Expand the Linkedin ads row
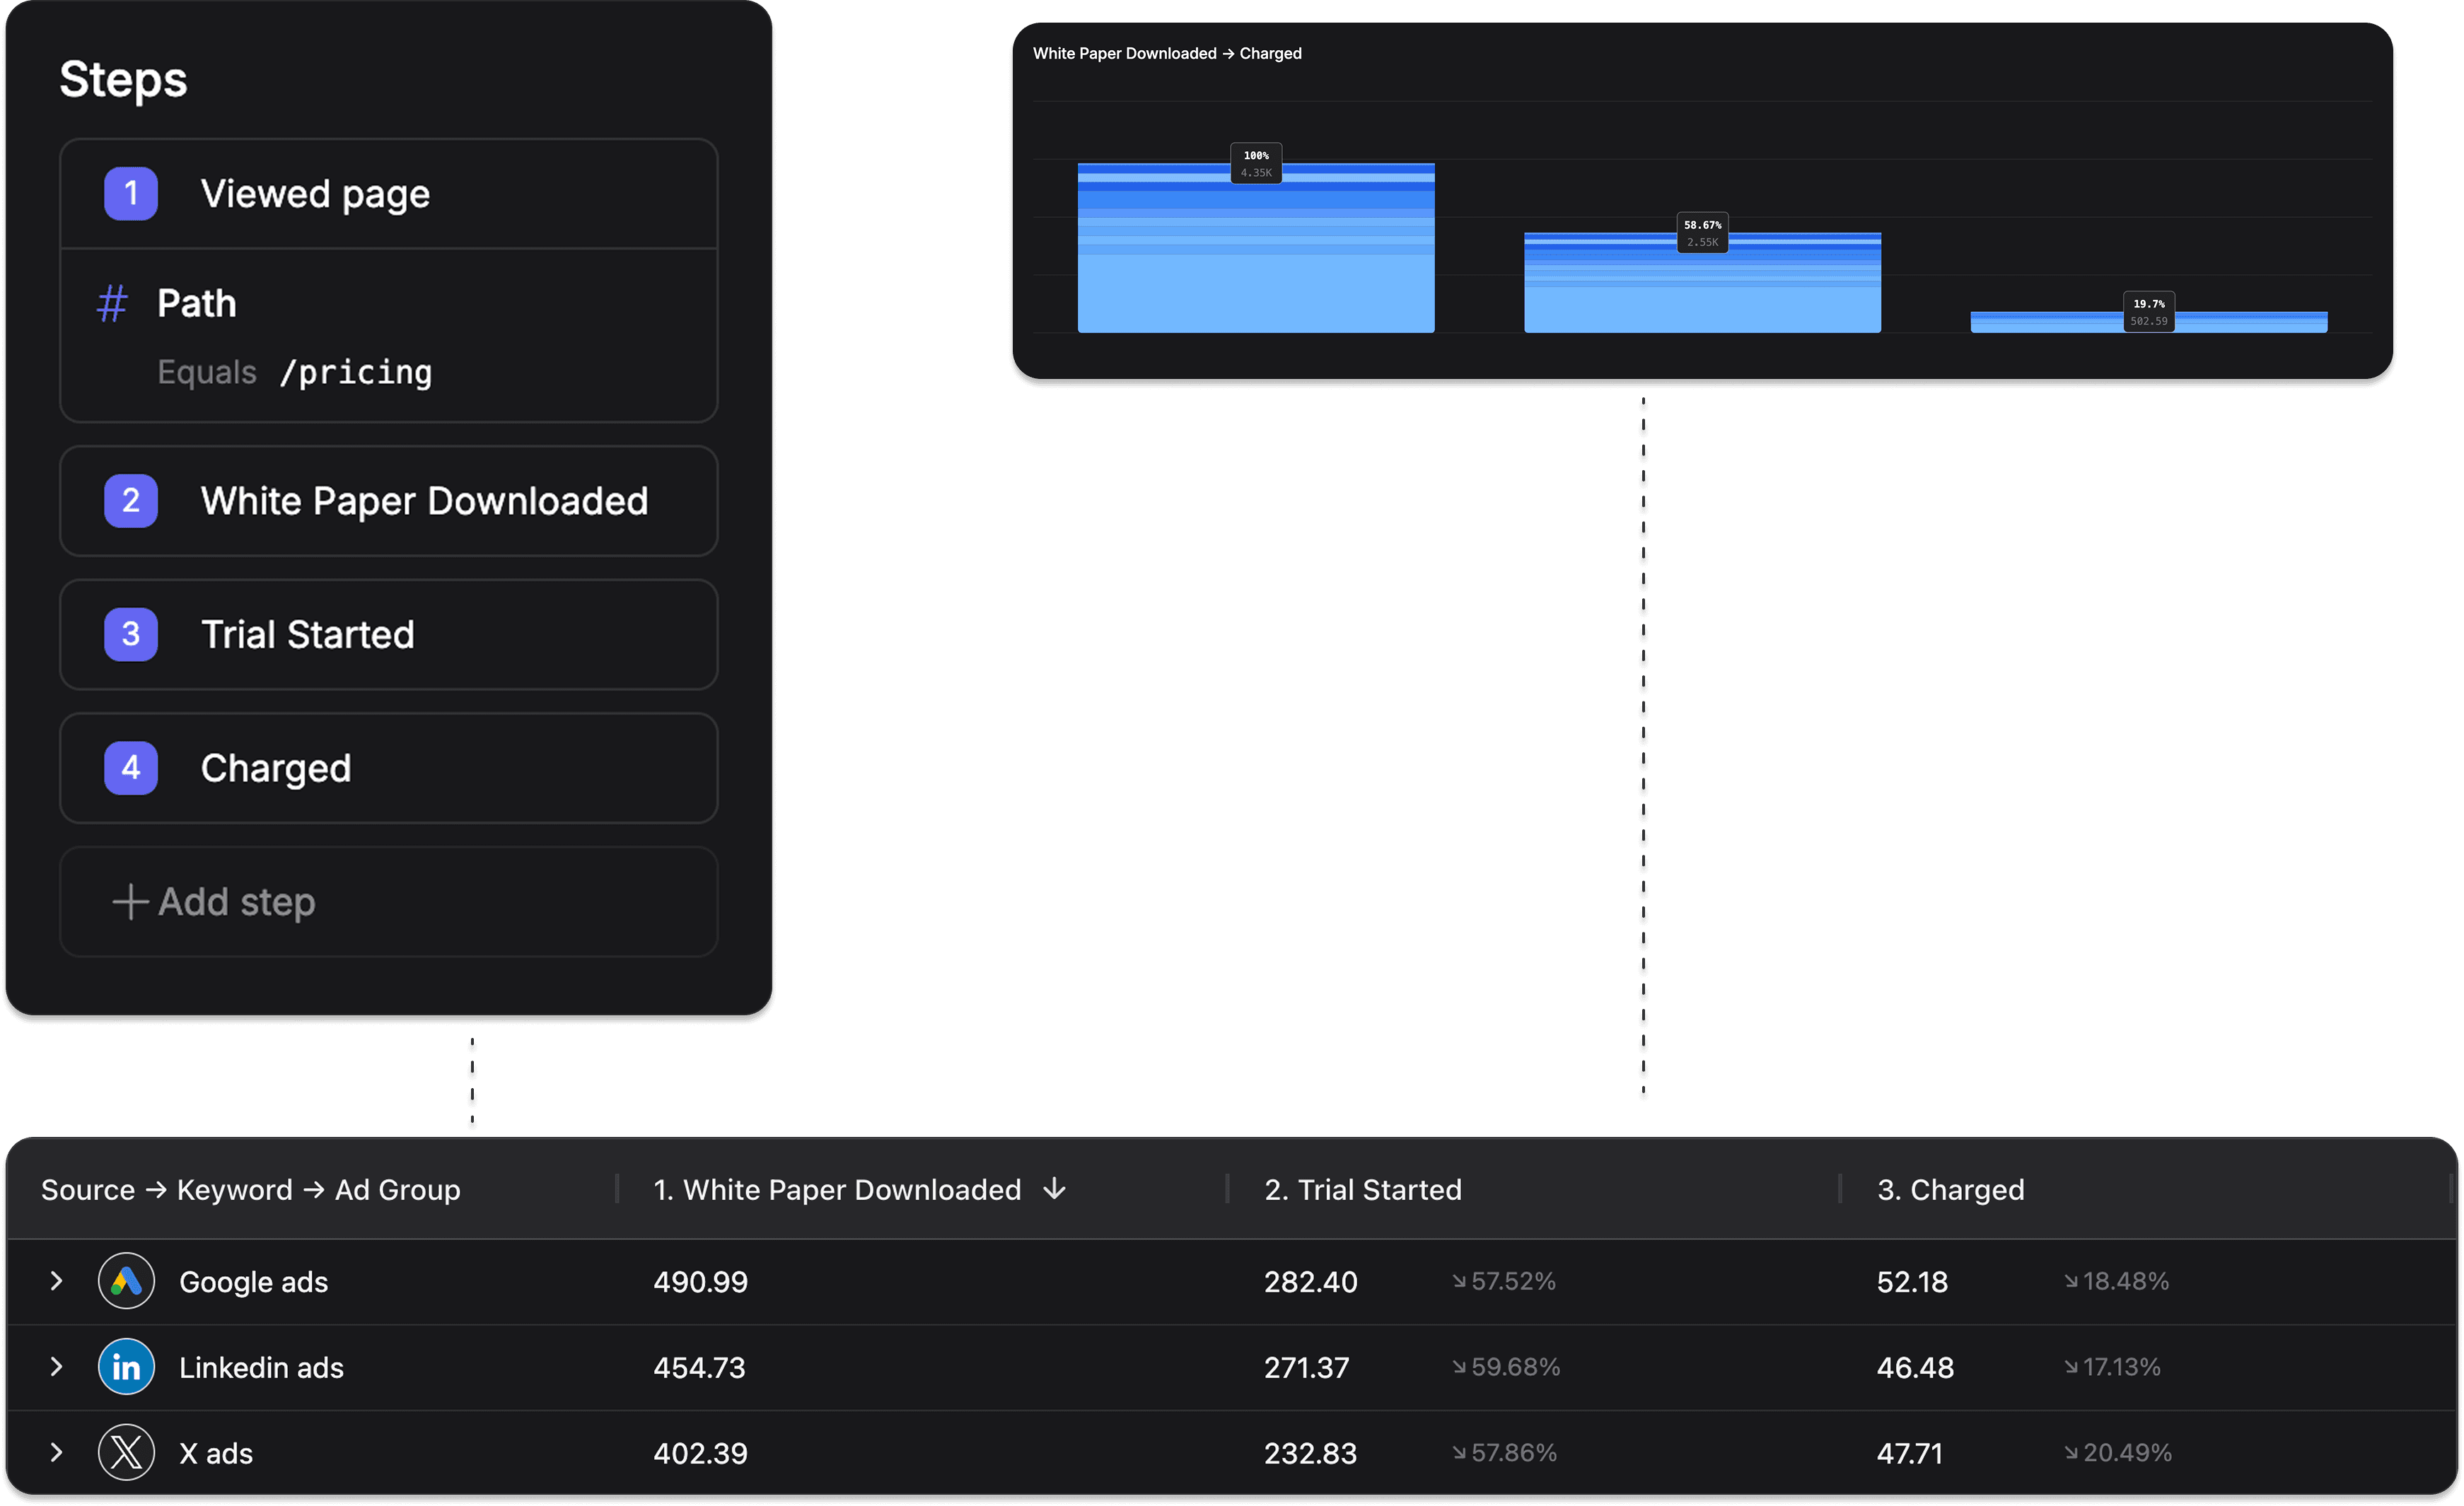This screenshot has width=2464, height=1506. (x=57, y=1366)
